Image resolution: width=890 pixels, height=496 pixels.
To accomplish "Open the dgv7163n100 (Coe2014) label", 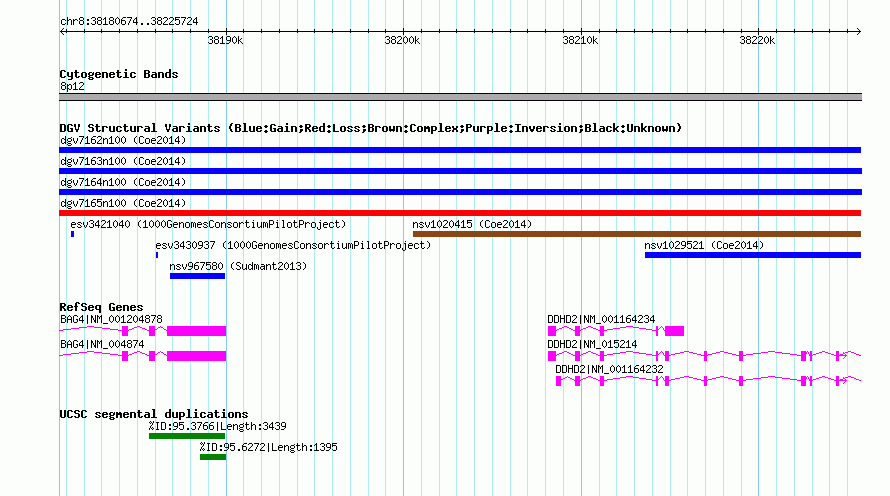I will click(x=123, y=161).
